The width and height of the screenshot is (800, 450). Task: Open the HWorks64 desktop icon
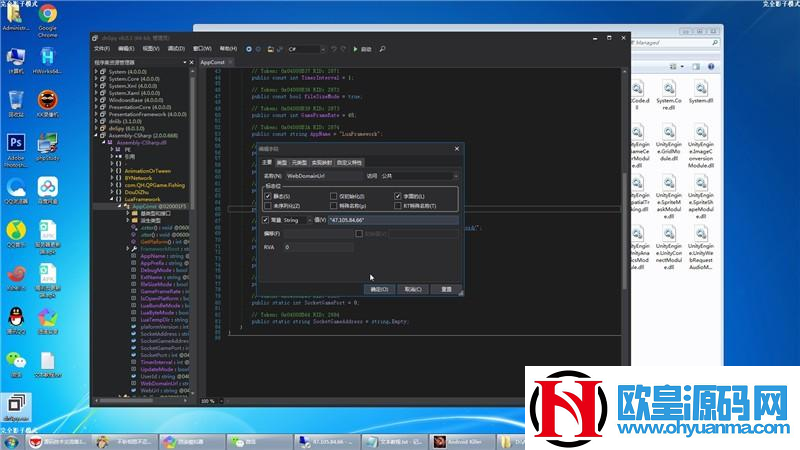[47, 61]
